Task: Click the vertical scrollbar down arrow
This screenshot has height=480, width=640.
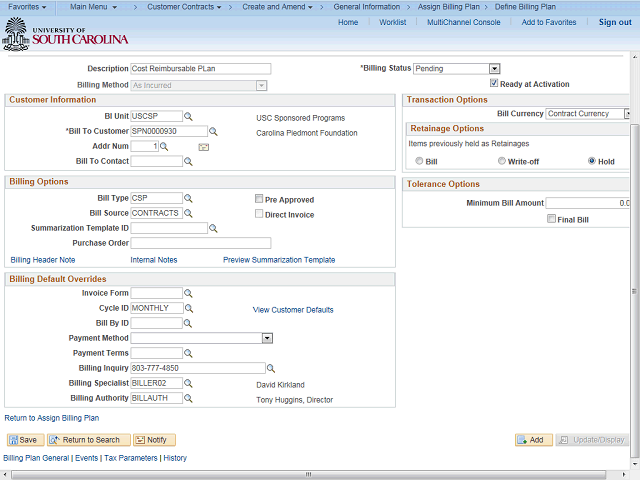Action: point(635,464)
